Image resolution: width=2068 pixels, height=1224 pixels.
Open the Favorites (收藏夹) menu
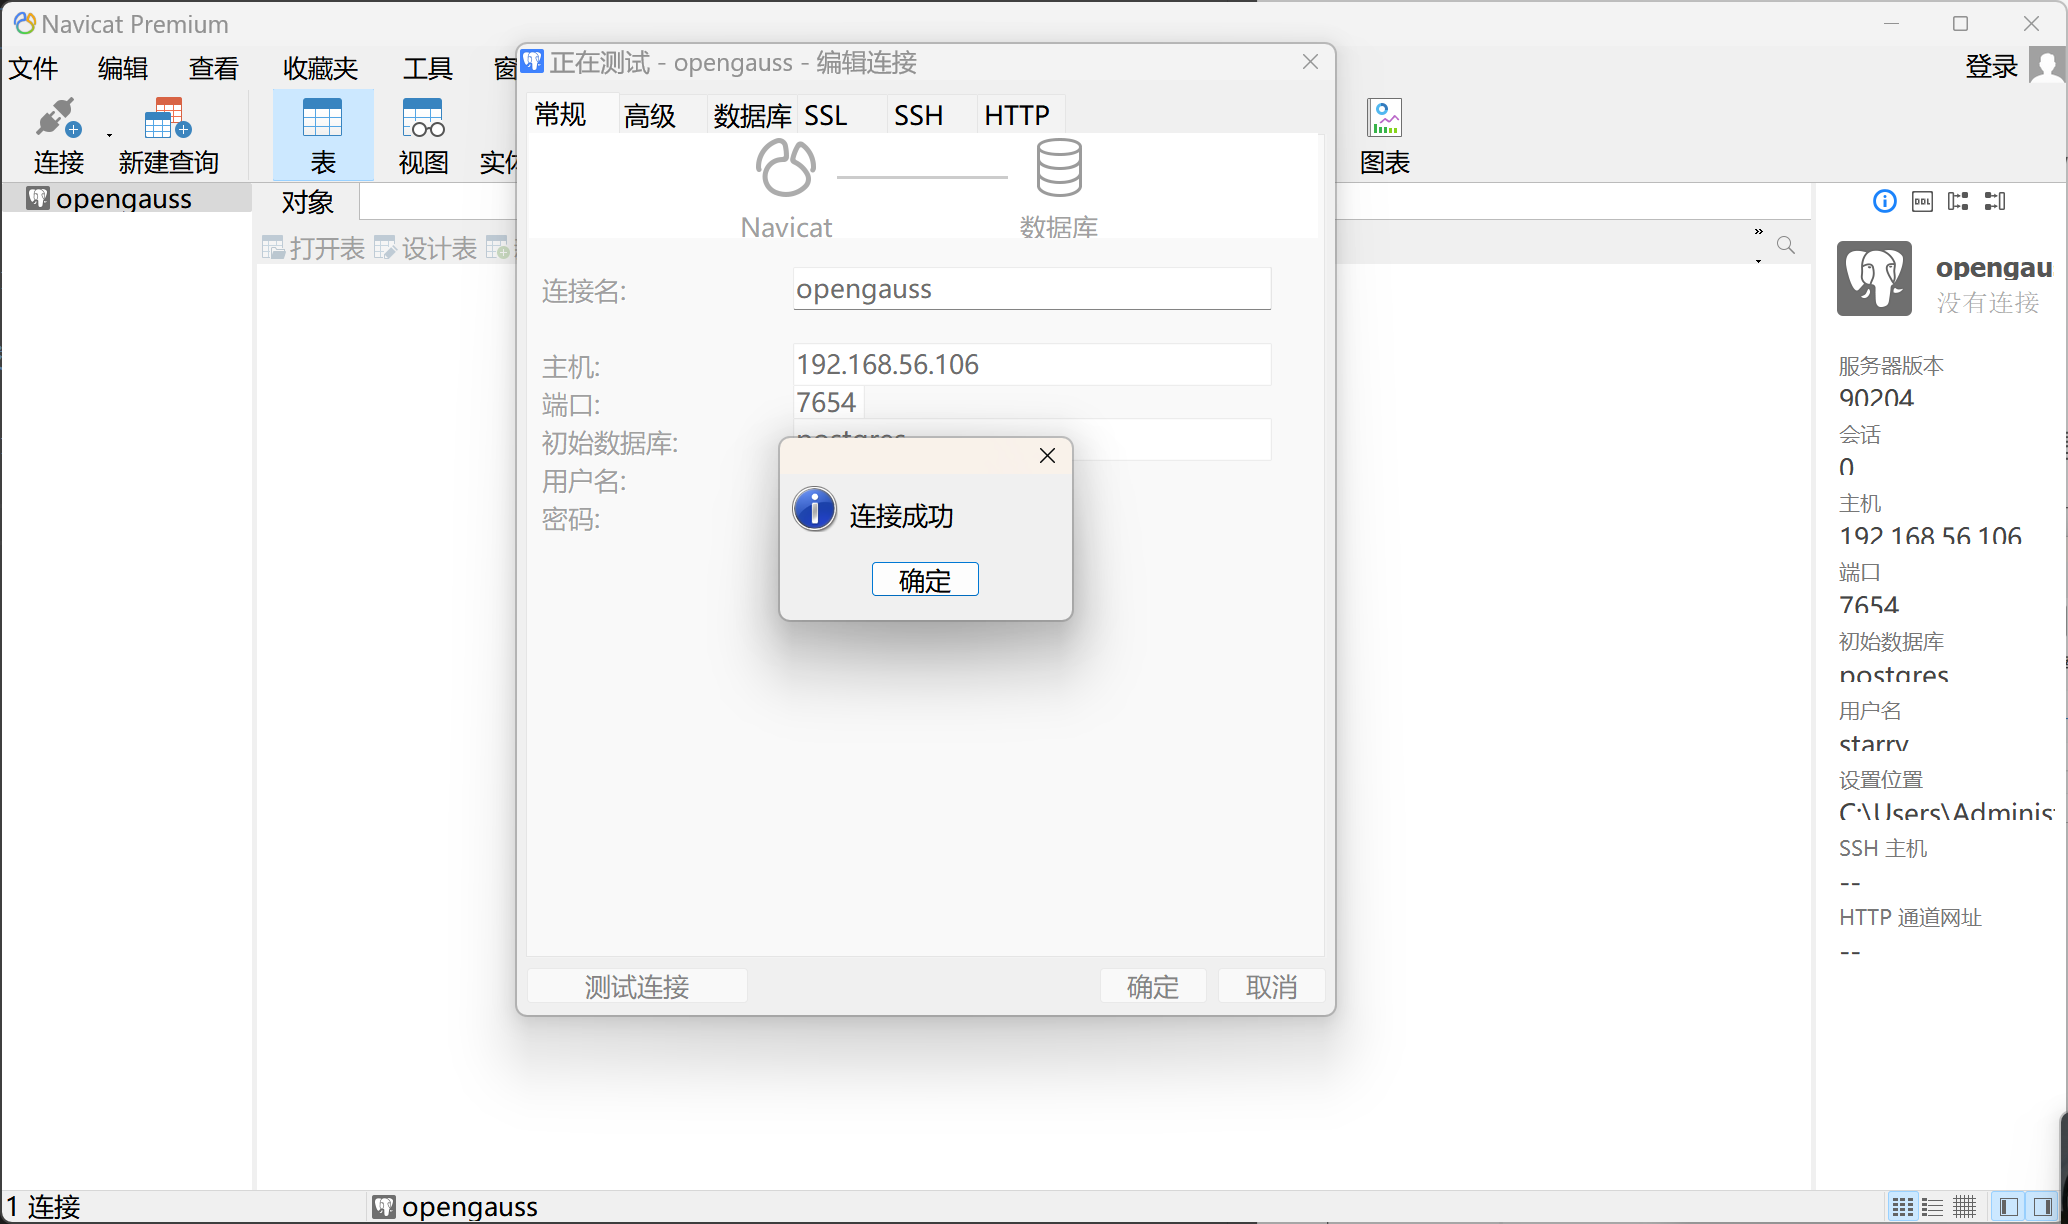click(x=320, y=68)
